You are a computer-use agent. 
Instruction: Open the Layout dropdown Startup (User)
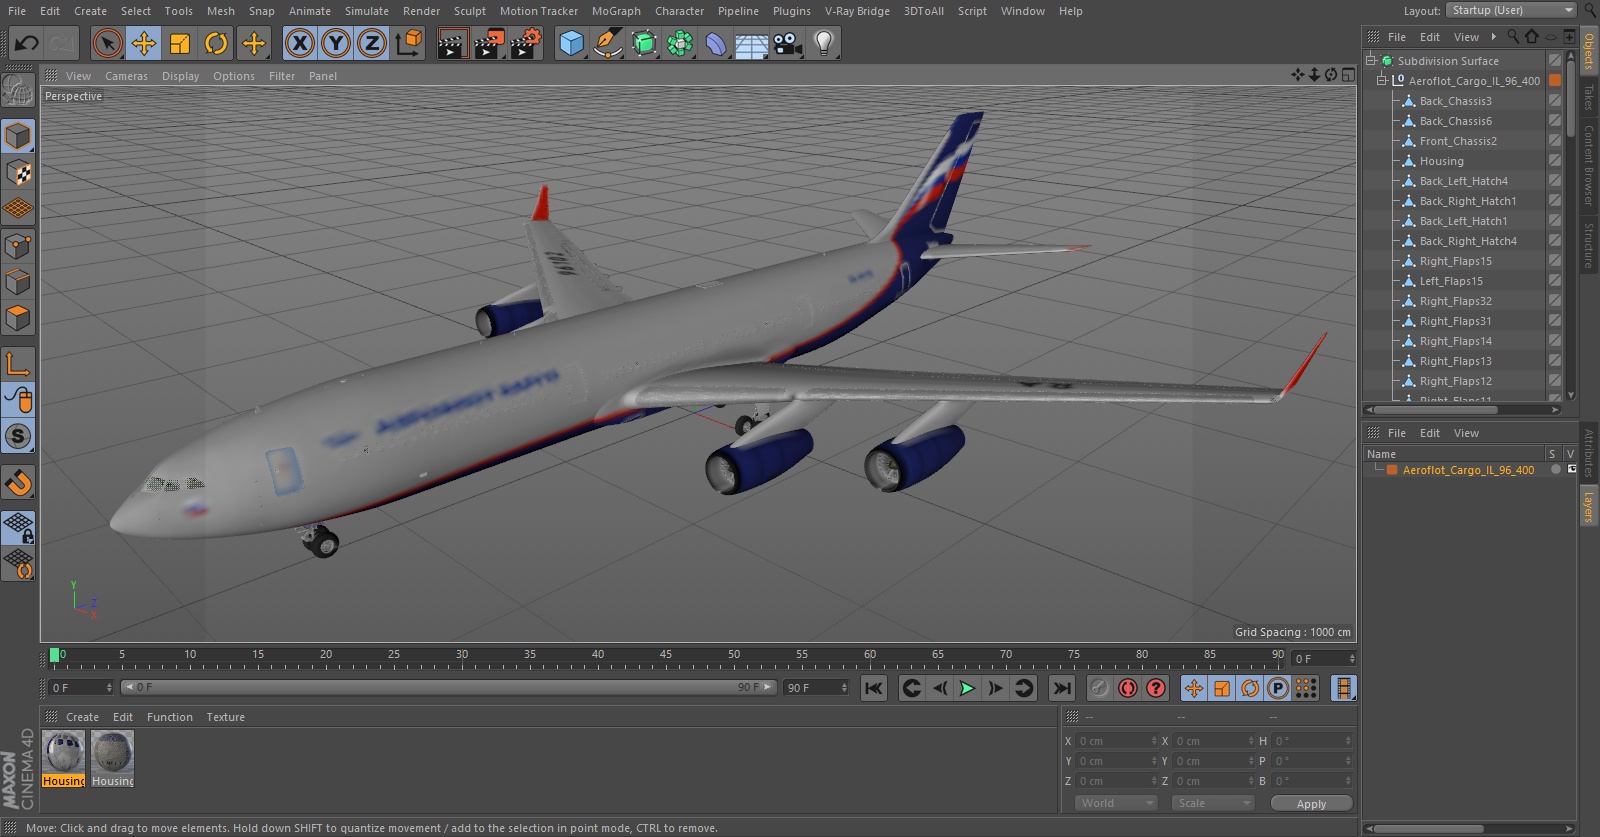[1511, 10]
